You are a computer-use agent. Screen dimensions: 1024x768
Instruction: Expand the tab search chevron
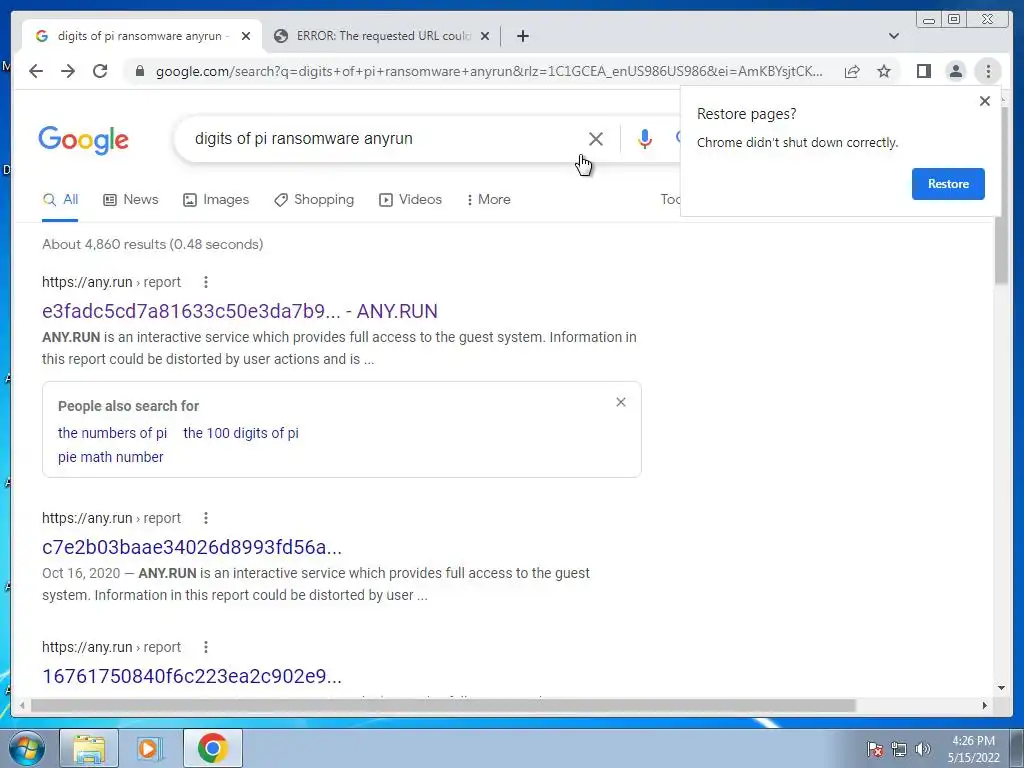894,36
